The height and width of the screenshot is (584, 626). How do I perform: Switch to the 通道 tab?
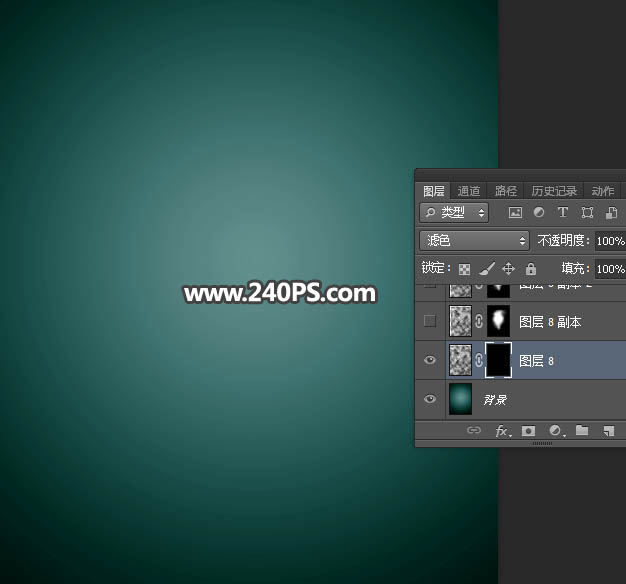pos(469,191)
